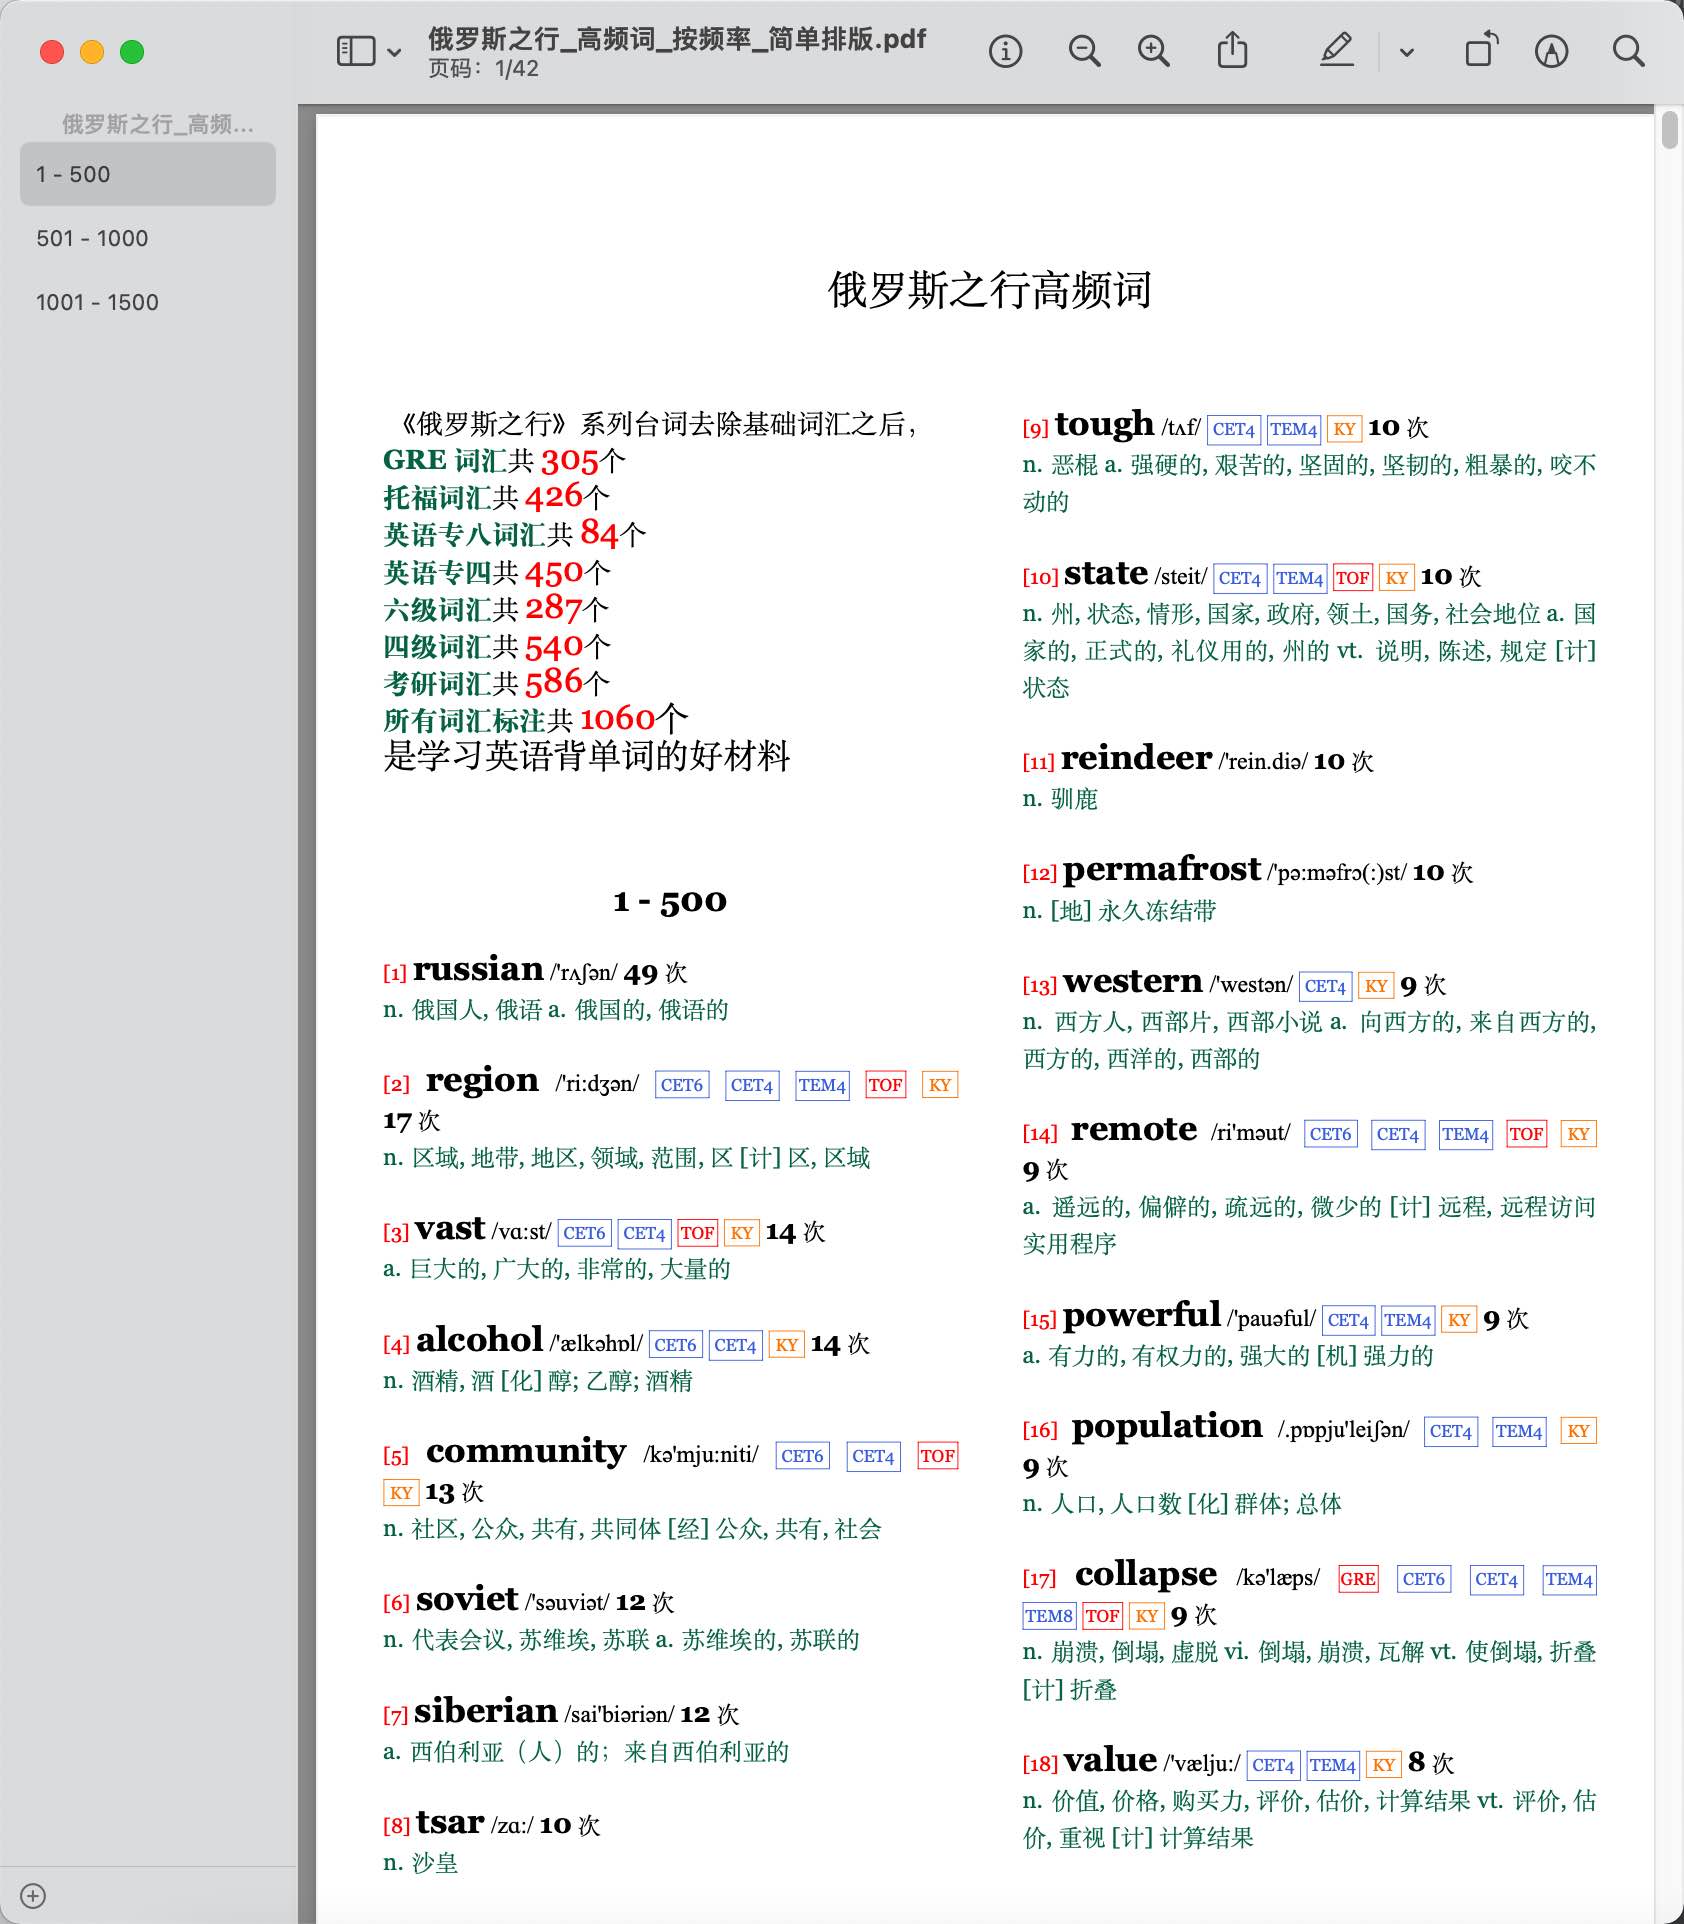This screenshot has width=1684, height=1924.
Task: Click the TEM8 tag under collapse
Action: [x=1049, y=1616]
